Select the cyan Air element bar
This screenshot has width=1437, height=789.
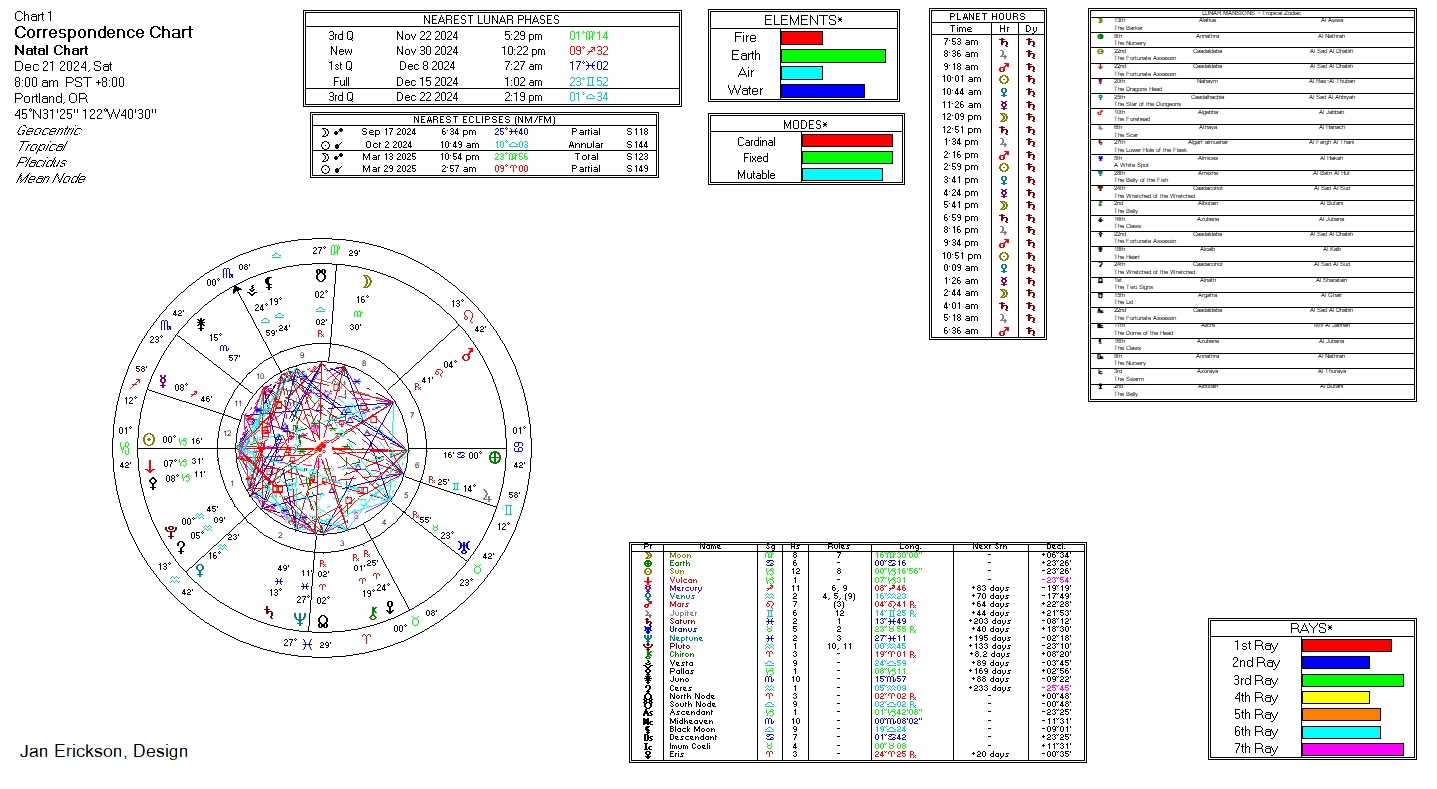[x=801, y=73]
